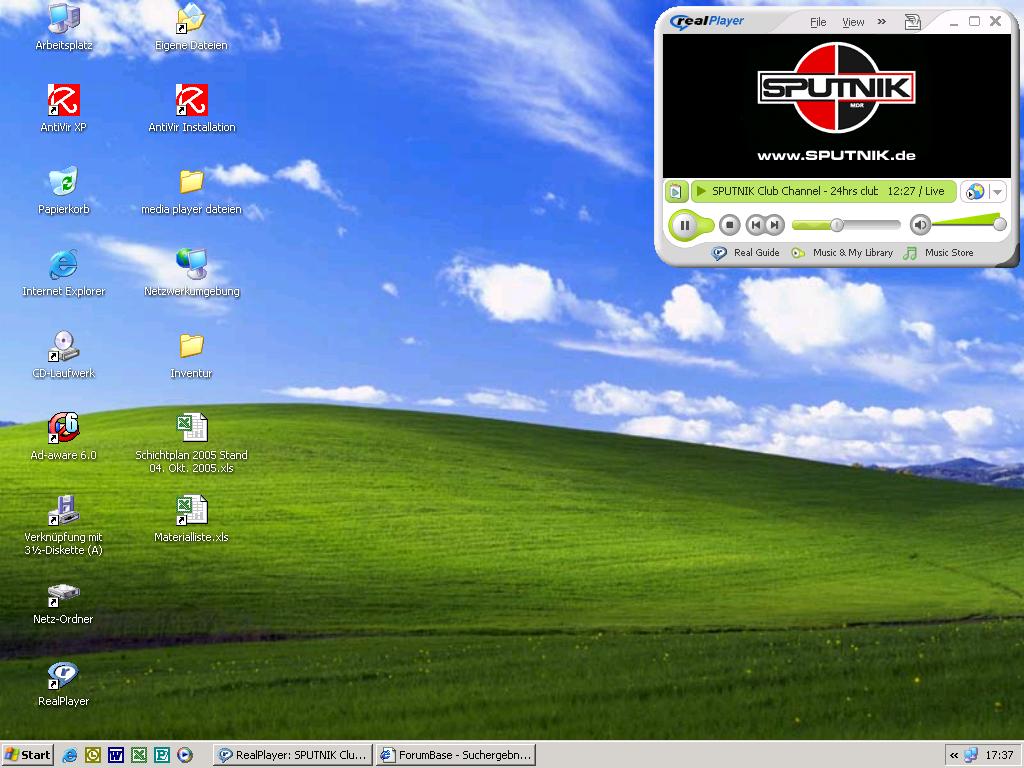1024x768 pixels.
Task: Select Materialliste.xls file icon
Action: (x=191, y=519)
